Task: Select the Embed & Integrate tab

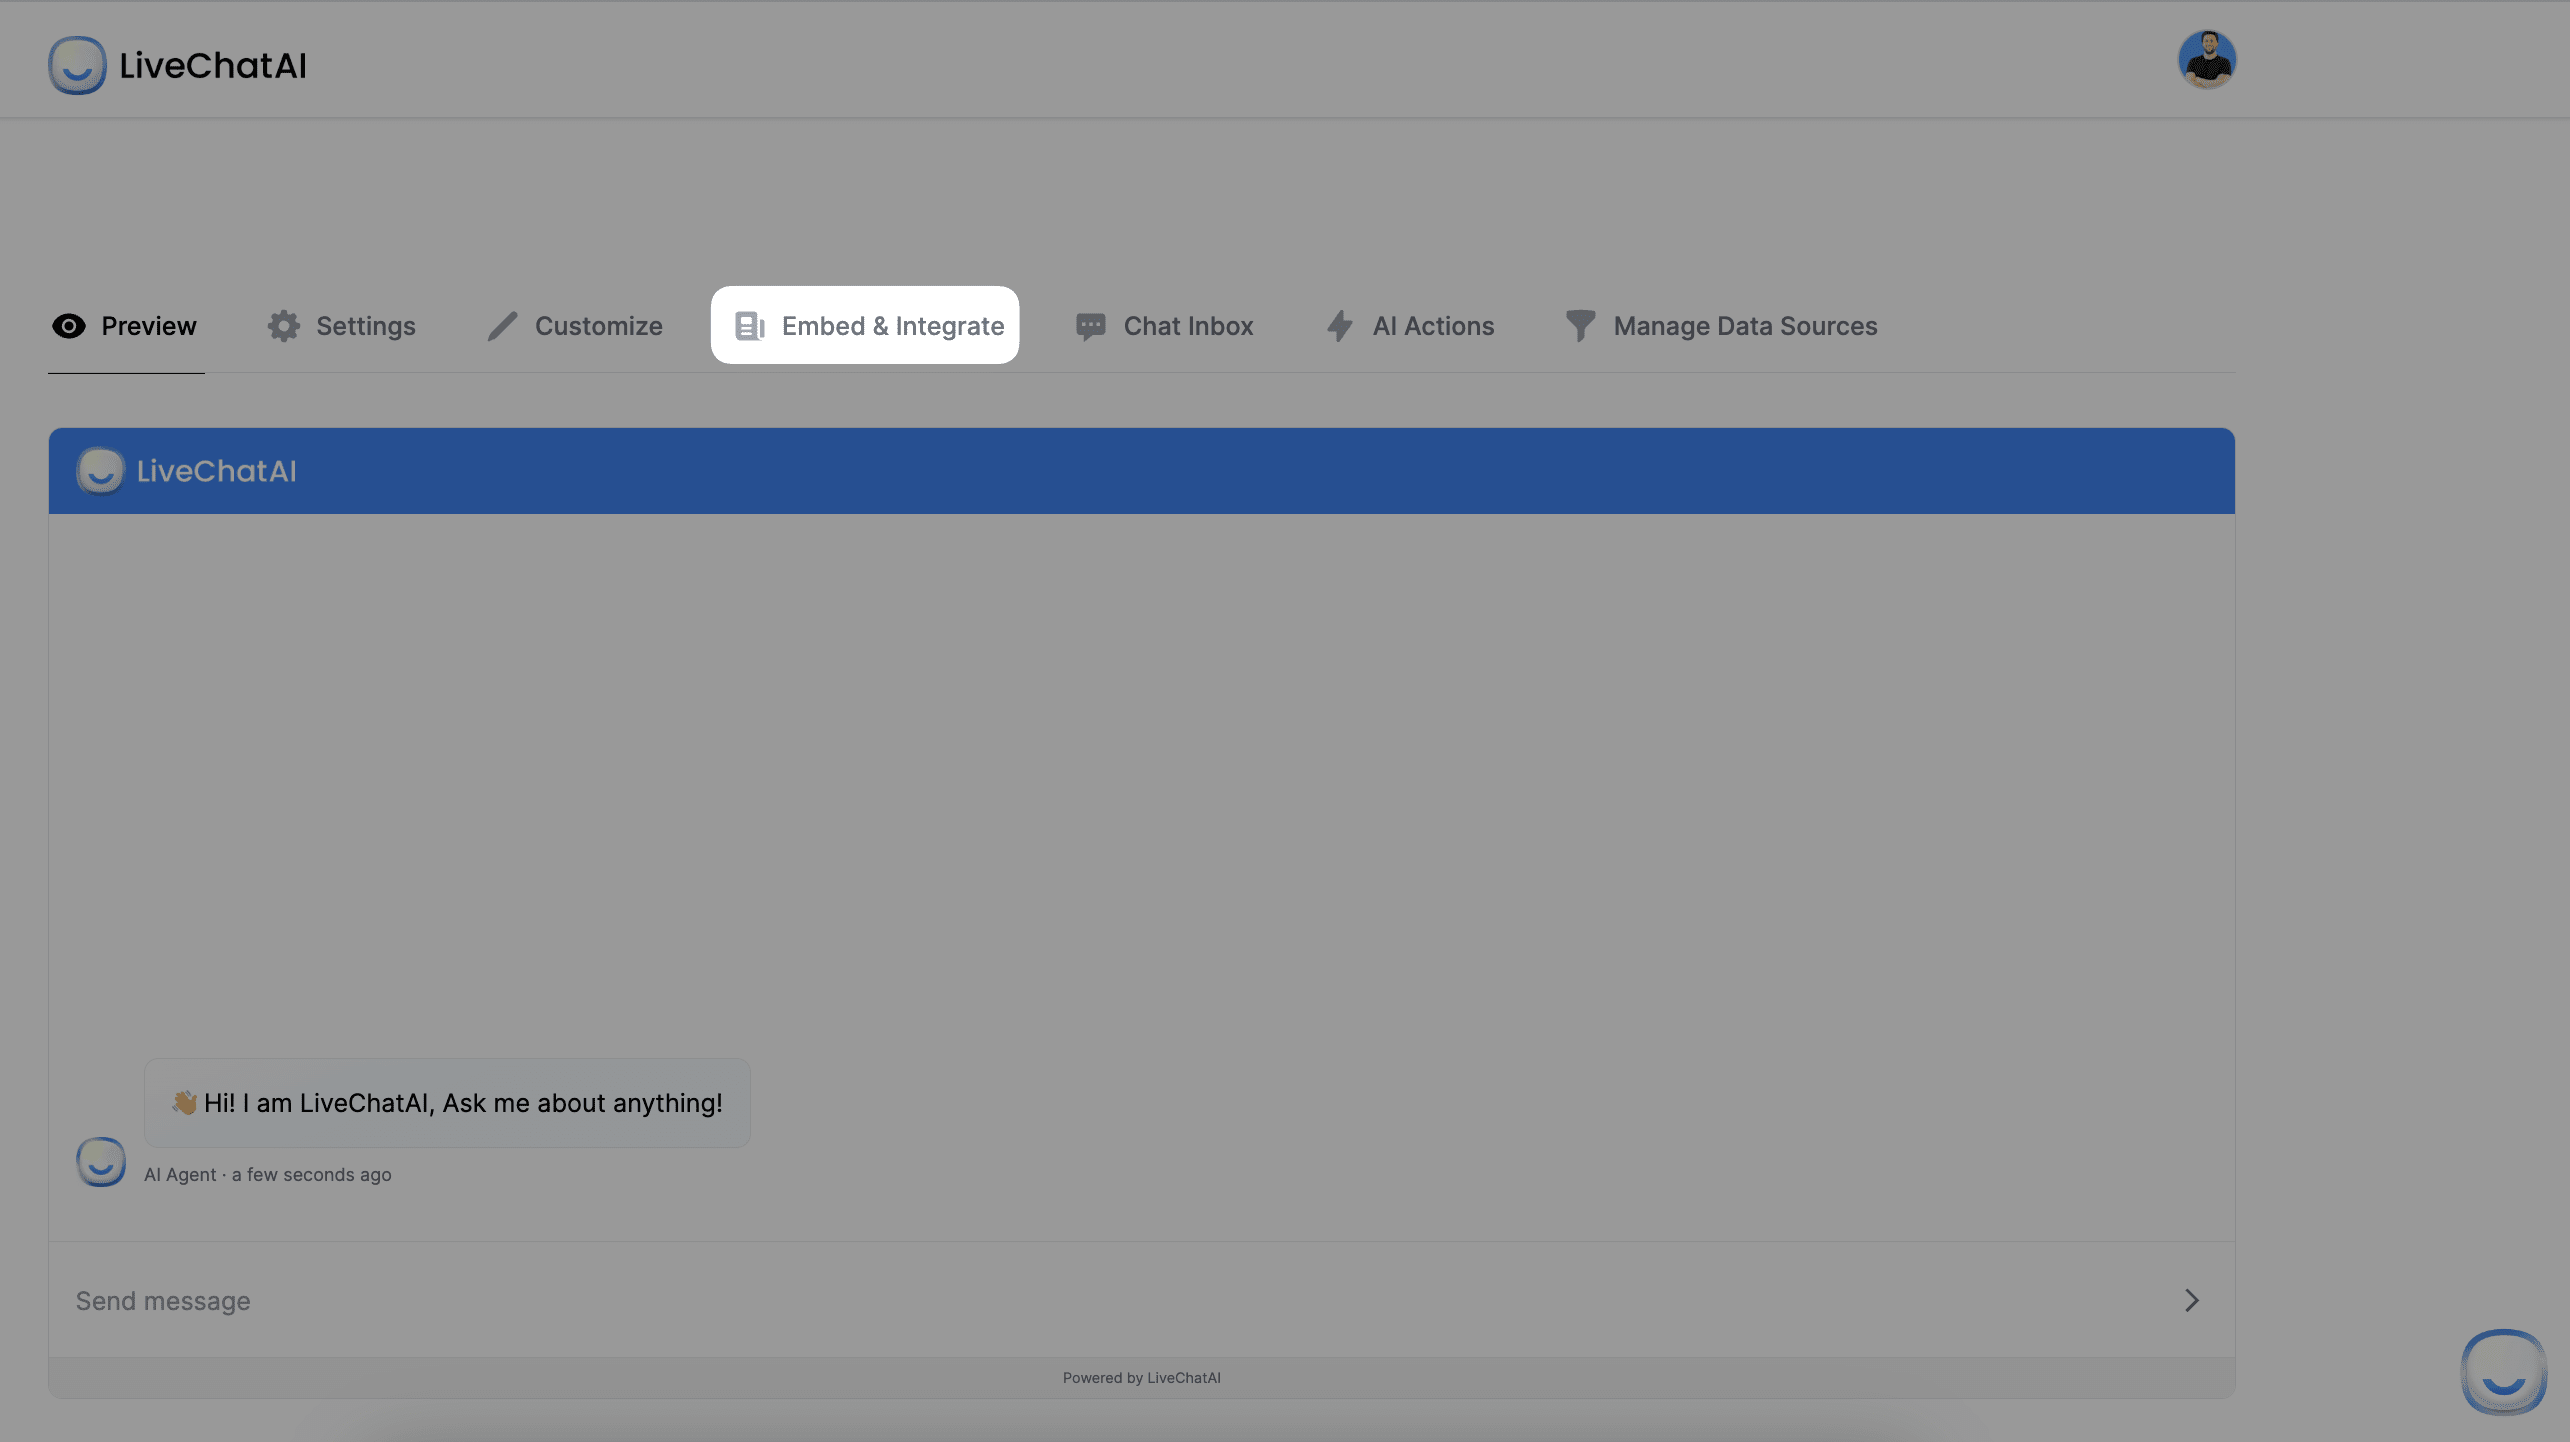Action: 865,325
